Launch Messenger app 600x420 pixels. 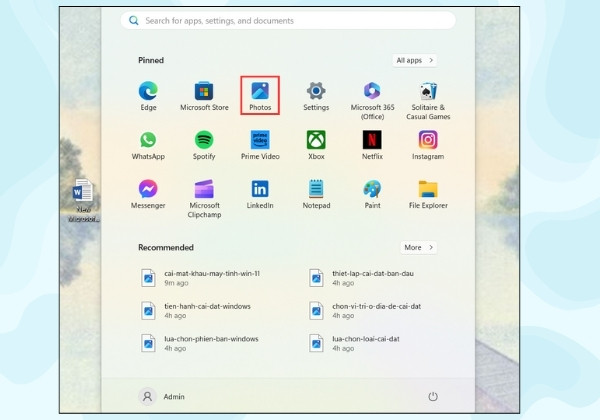[148, 194]
